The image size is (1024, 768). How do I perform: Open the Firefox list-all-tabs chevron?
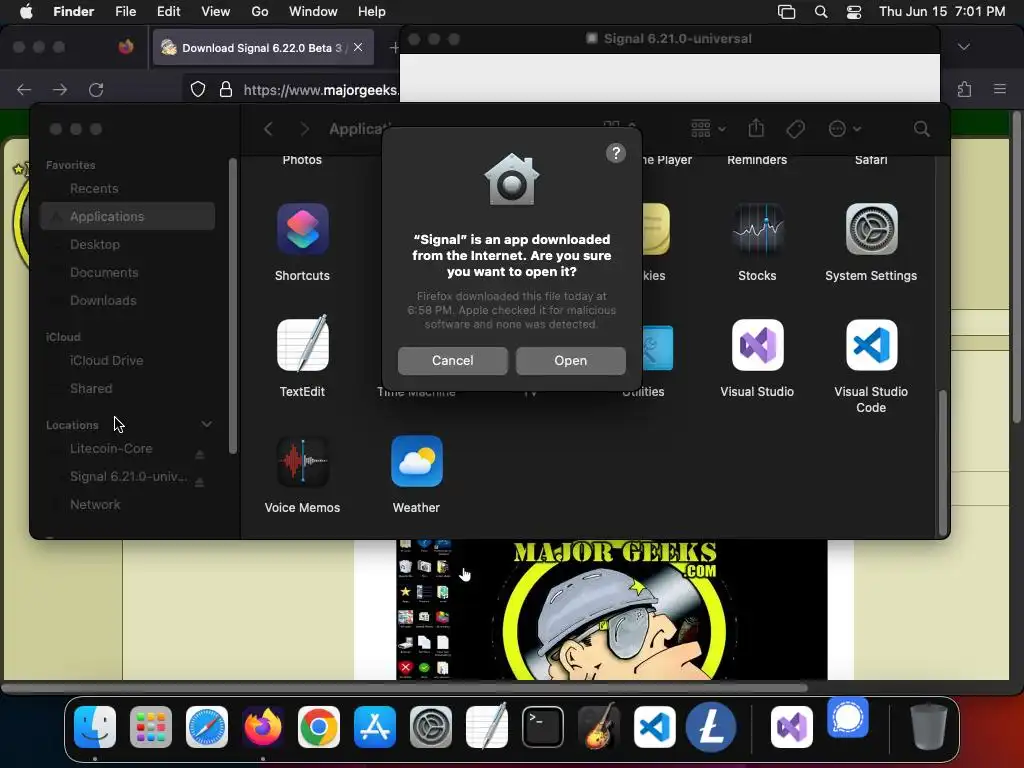964,46
